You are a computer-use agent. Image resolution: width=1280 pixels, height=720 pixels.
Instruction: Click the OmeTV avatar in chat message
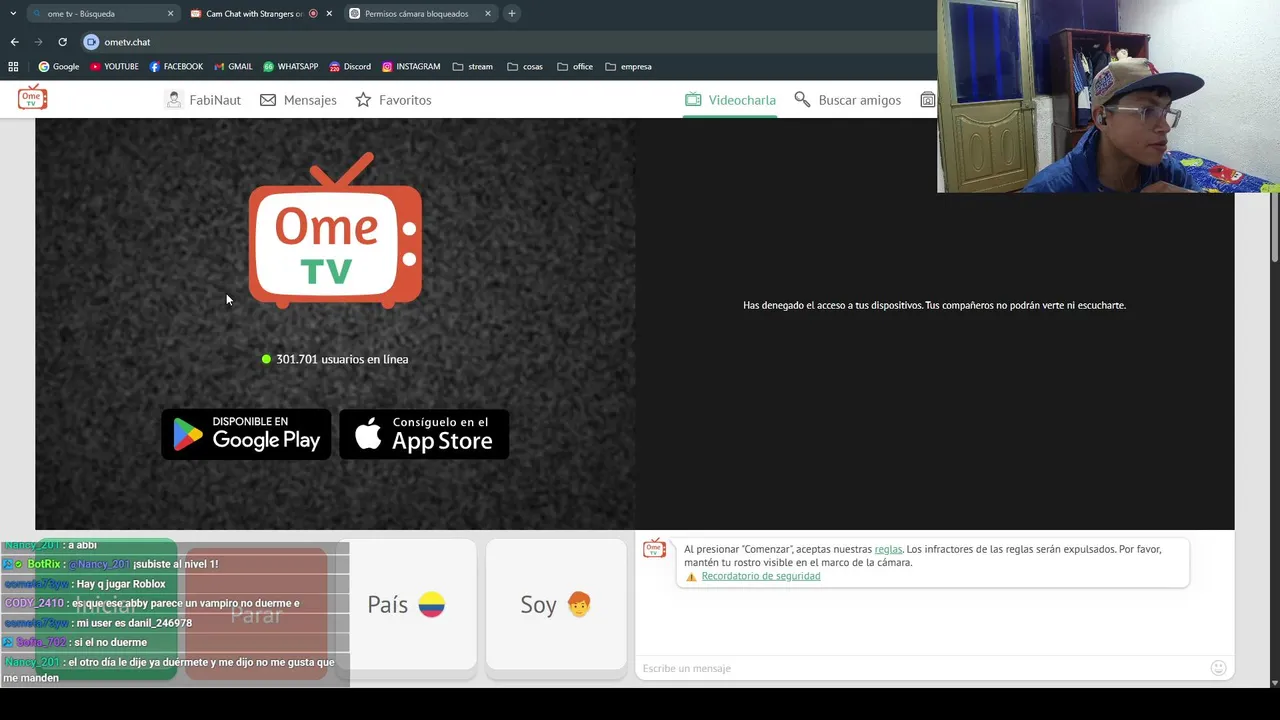pyautogui.click(x=654, y=549)
